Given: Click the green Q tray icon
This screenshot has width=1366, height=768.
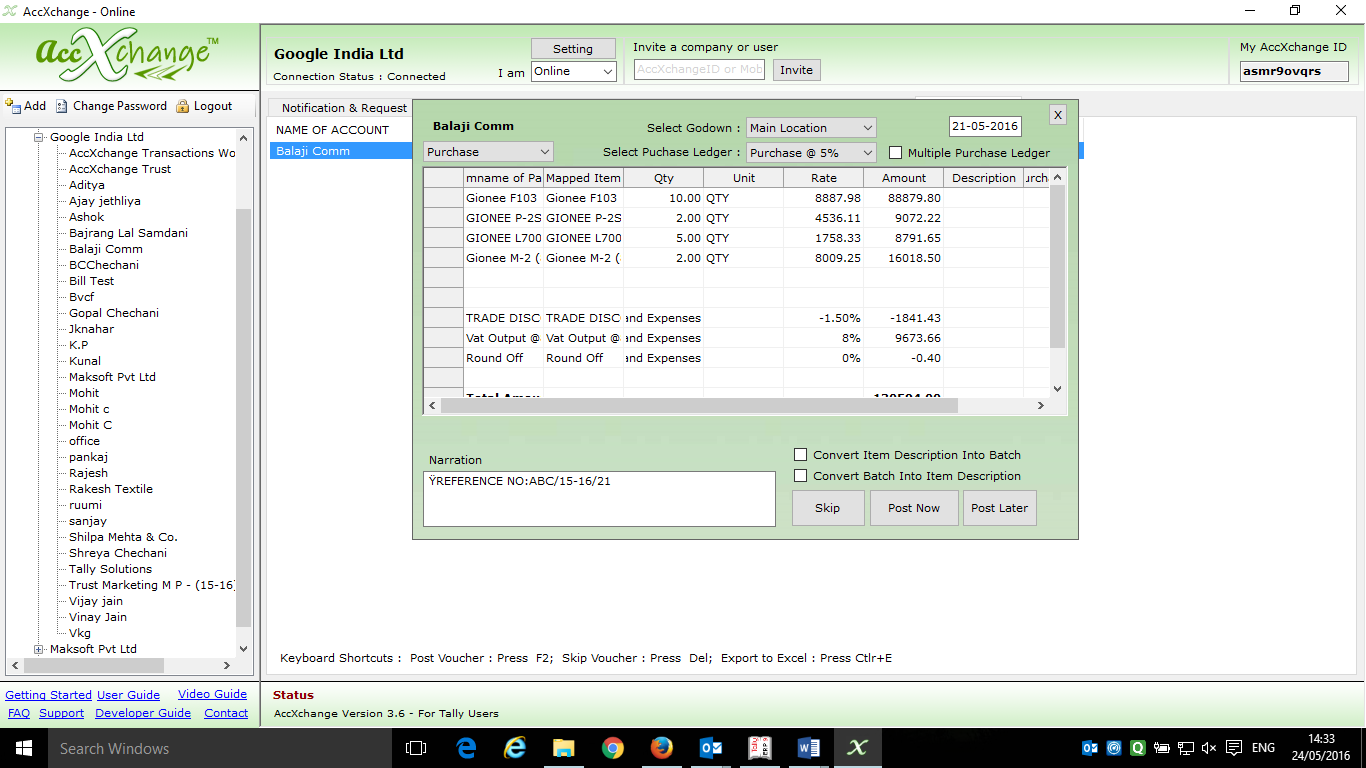Looking at the screenshot, I should 1138,748.
